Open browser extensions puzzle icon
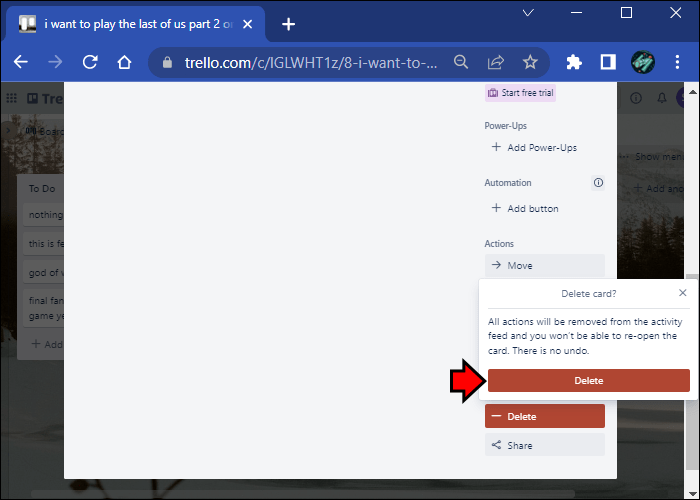 [574, 62]
